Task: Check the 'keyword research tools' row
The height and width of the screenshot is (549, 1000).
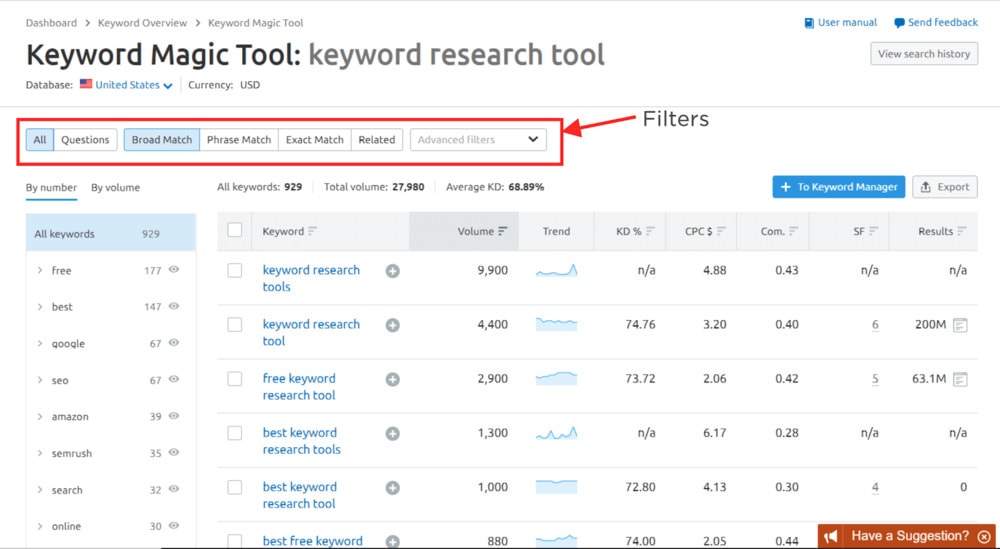Action: point(235,270)
